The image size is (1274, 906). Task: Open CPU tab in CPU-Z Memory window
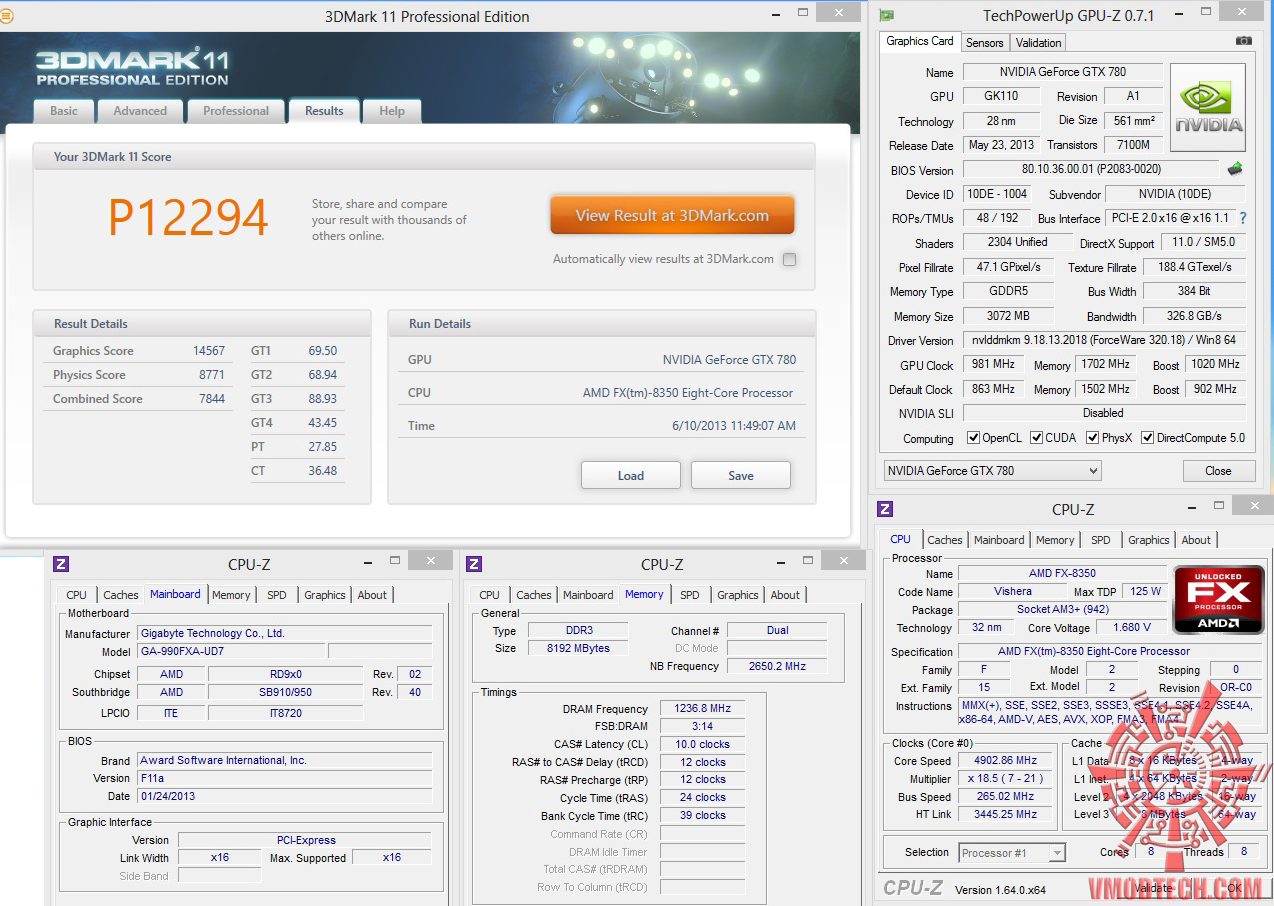489,595
